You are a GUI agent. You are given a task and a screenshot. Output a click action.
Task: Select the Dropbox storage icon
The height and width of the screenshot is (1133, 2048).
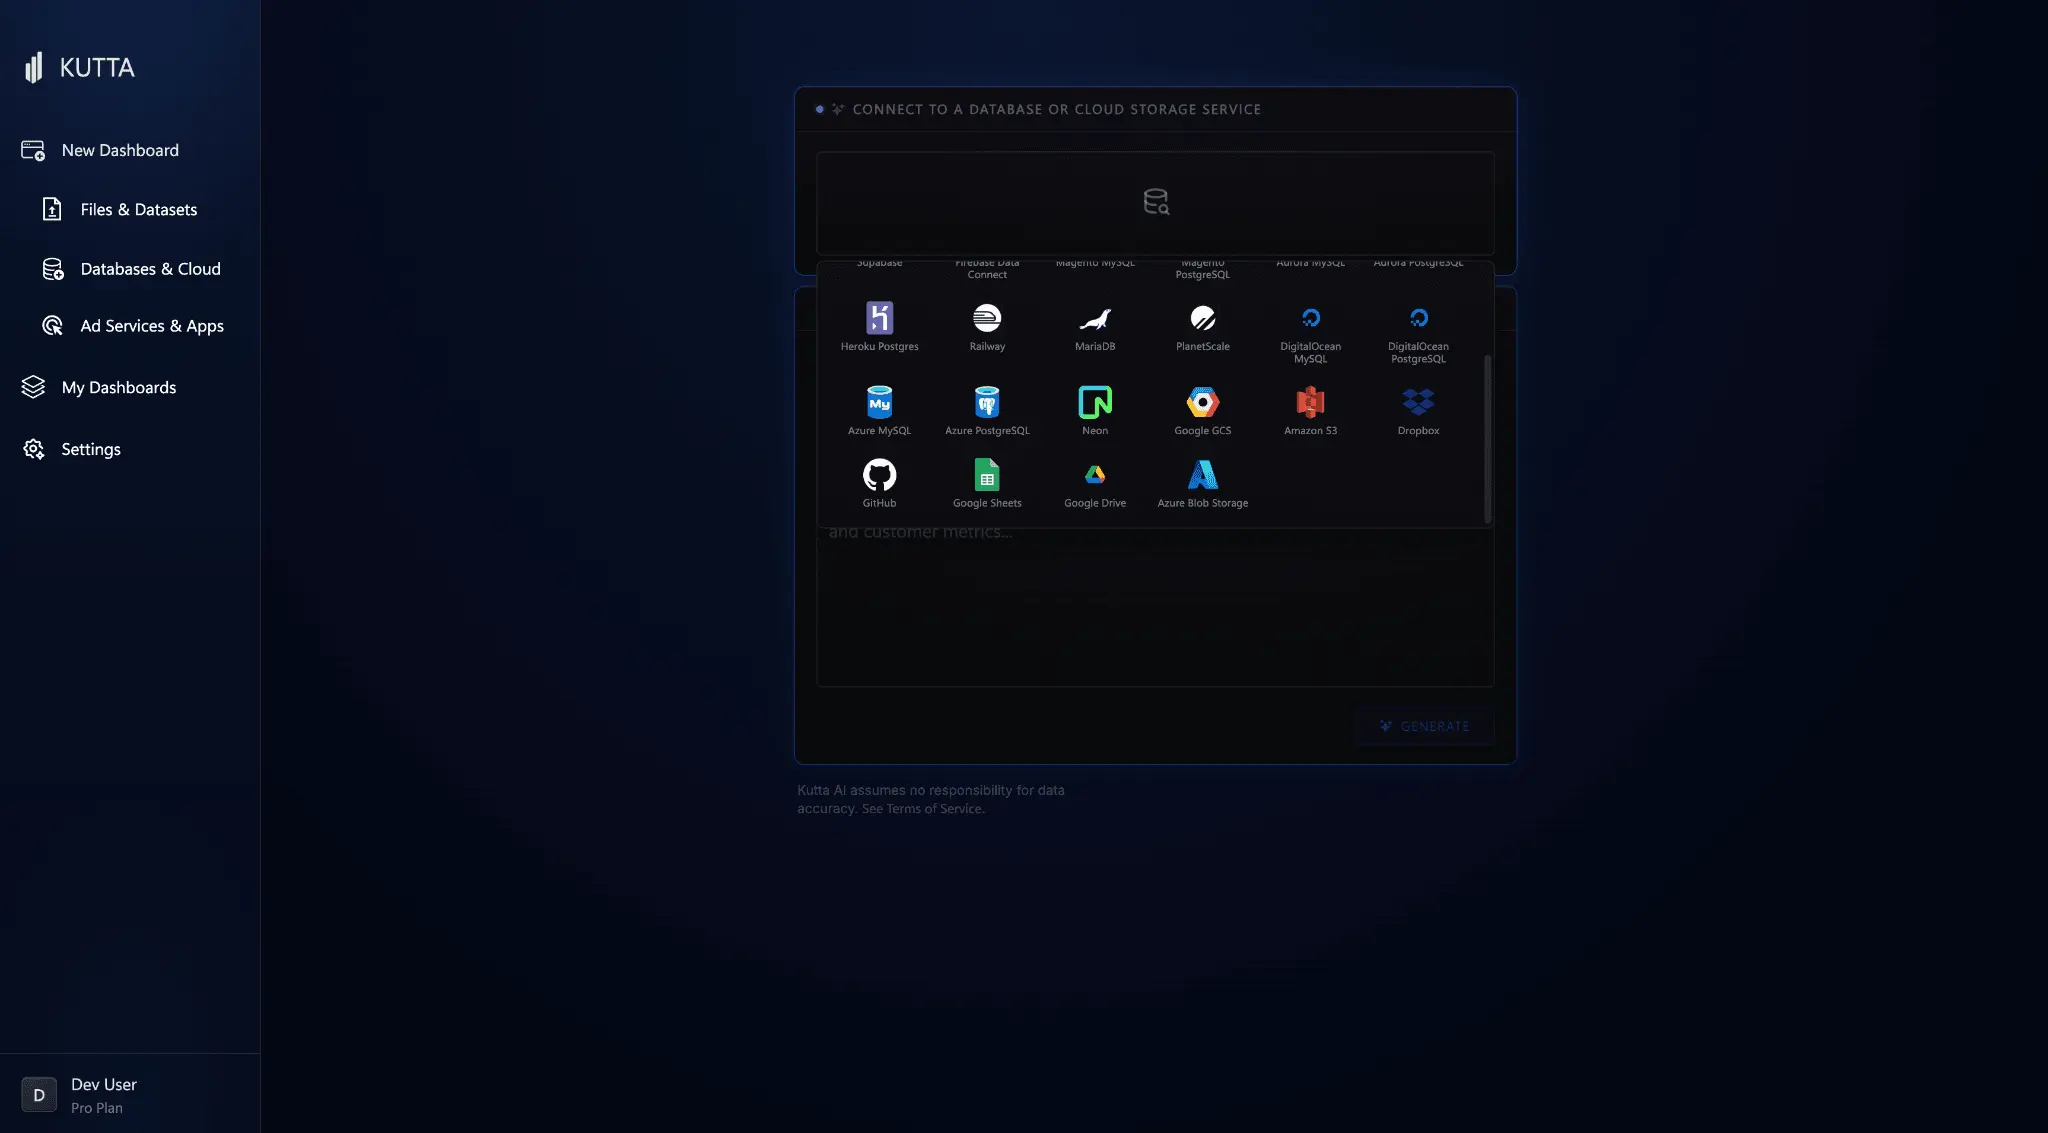[1418, 402]
